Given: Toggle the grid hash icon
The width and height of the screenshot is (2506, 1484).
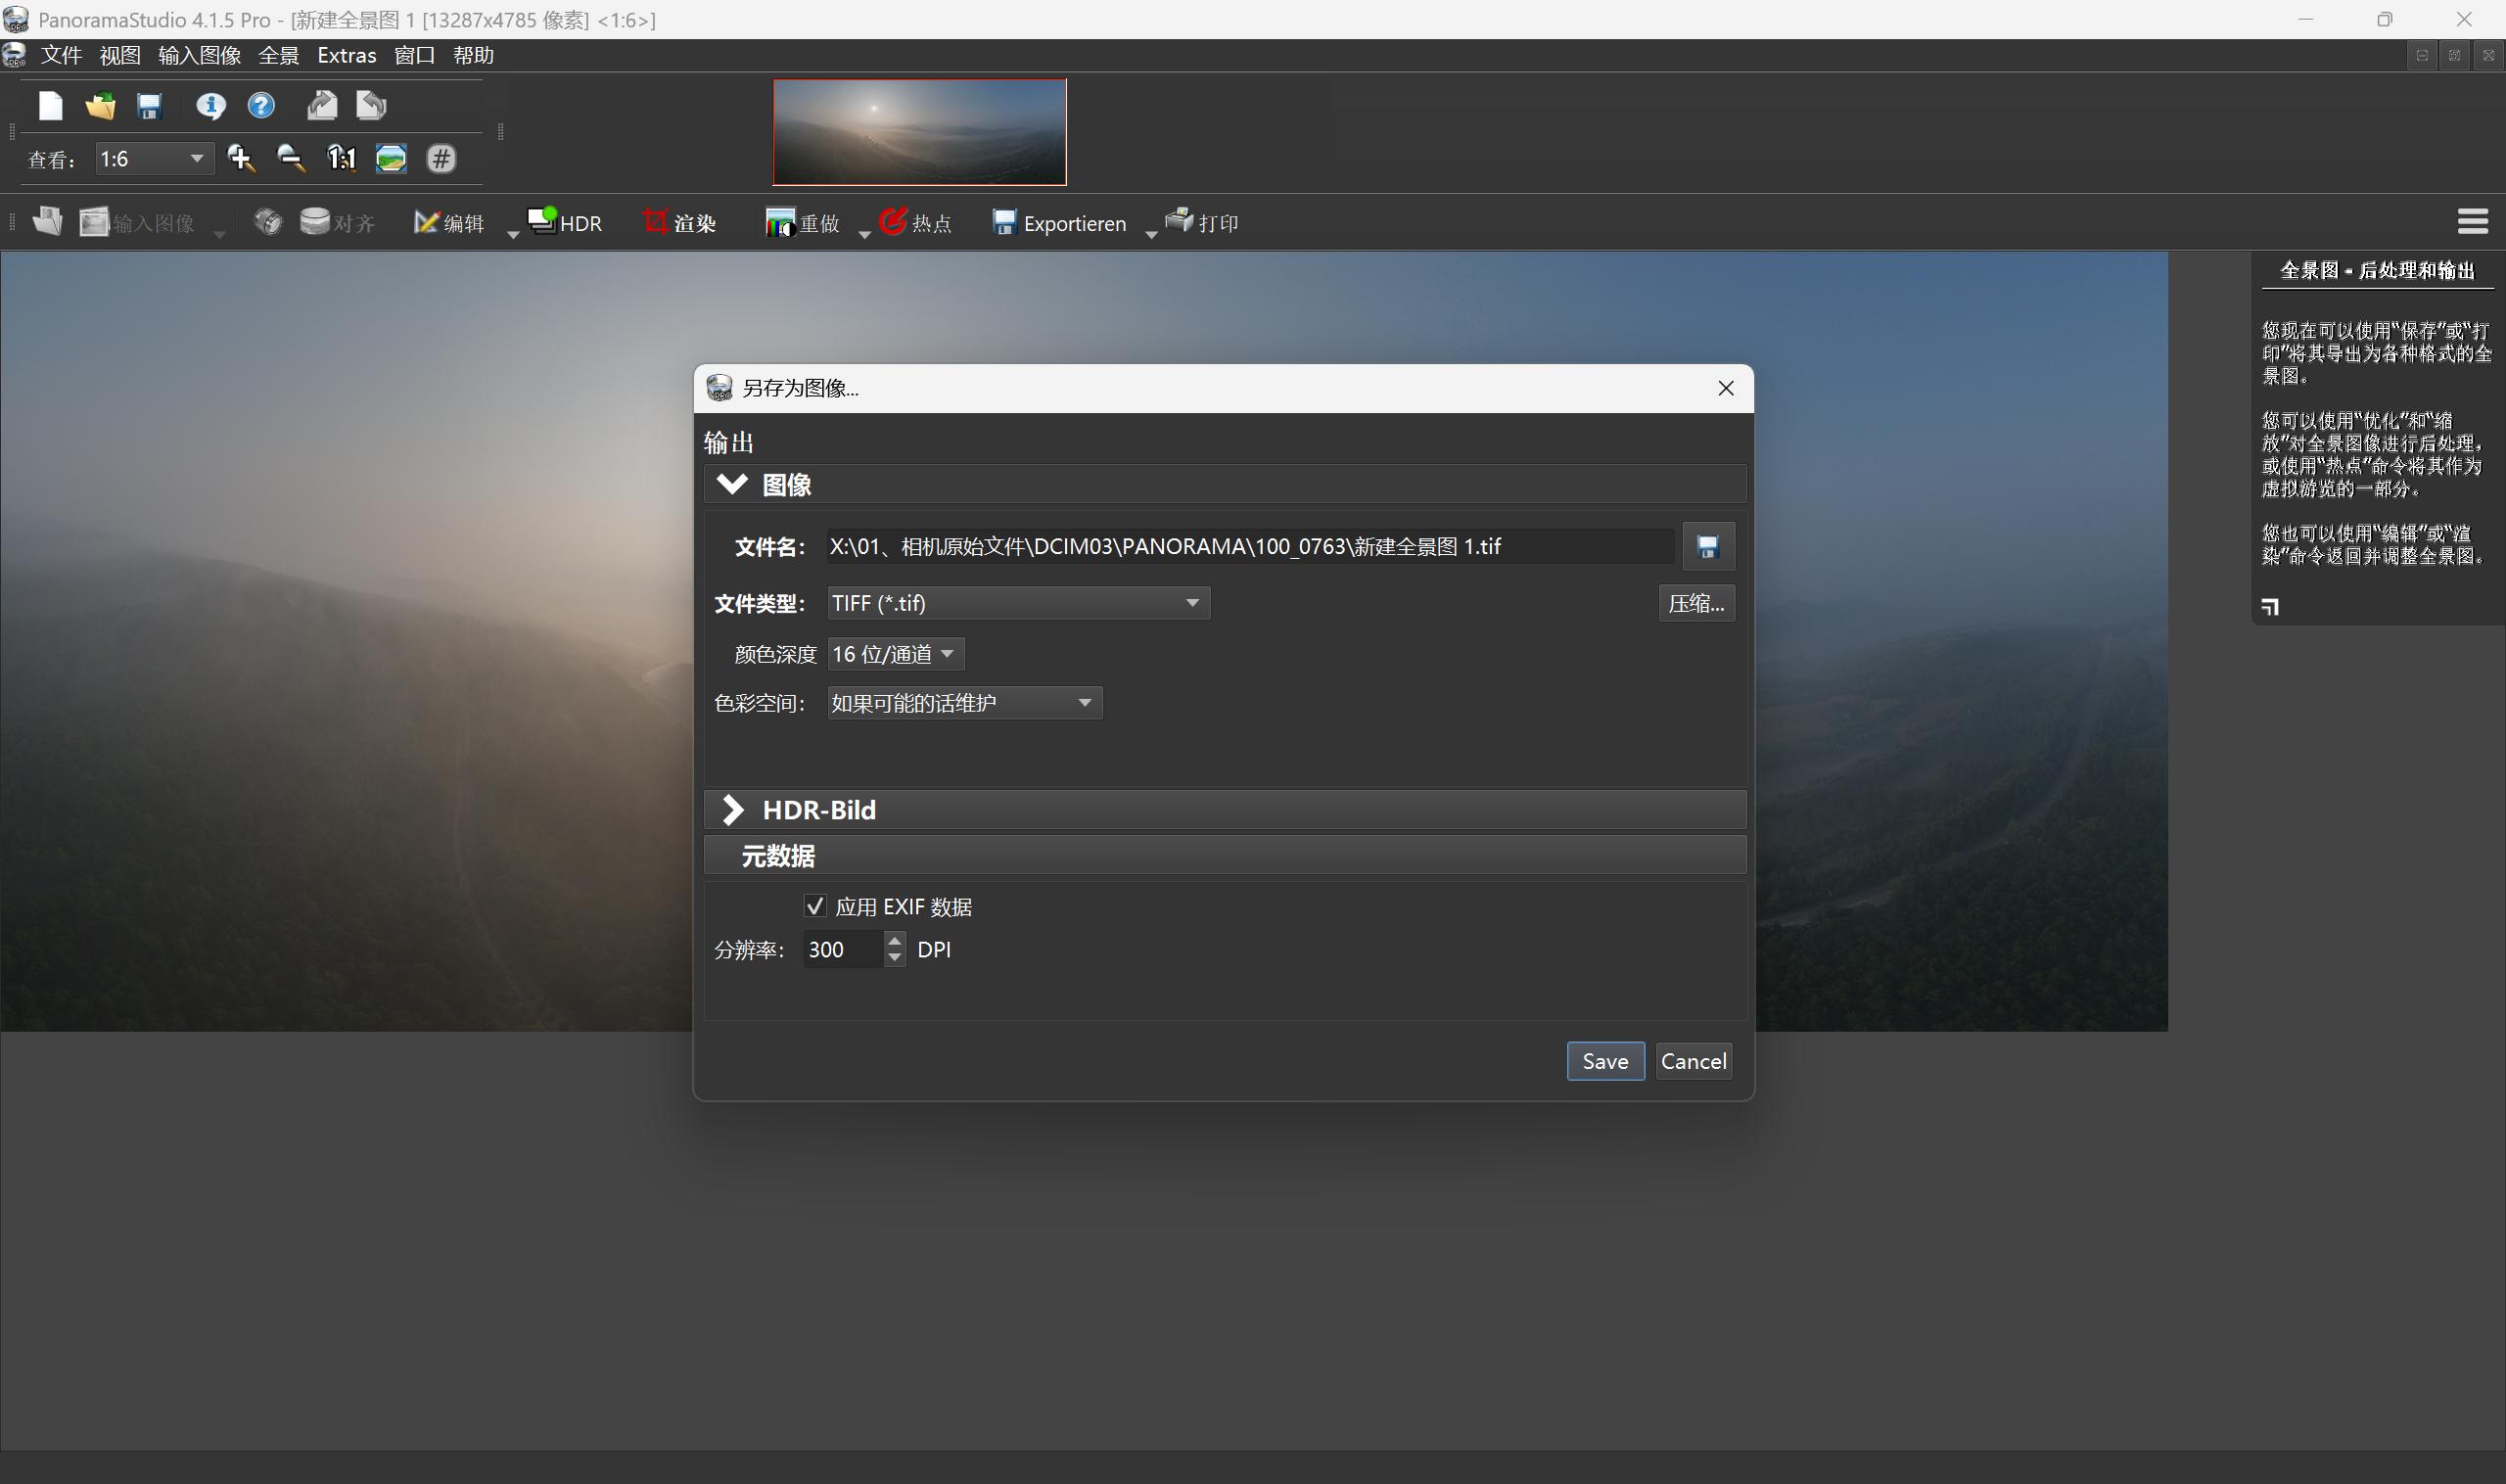Looking at the screenshot, I should pyautogui.click(x=441, y=158).
